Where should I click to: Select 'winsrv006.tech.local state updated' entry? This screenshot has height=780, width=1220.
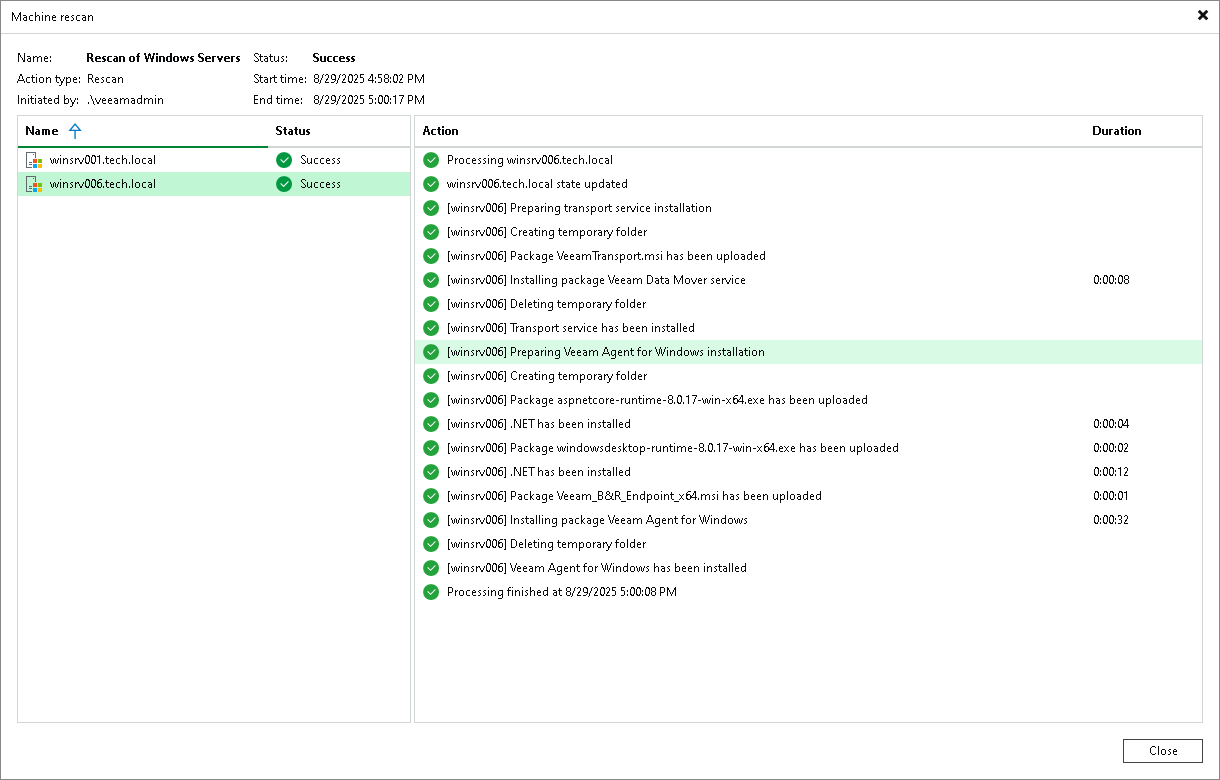(x=808, y=184)
